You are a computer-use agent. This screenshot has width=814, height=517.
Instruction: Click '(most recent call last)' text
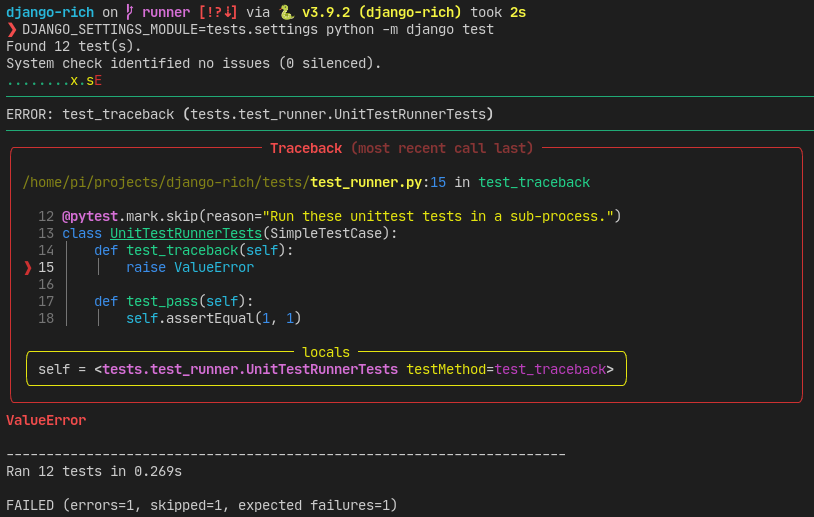pyautogui.click(x=442, y=148)
